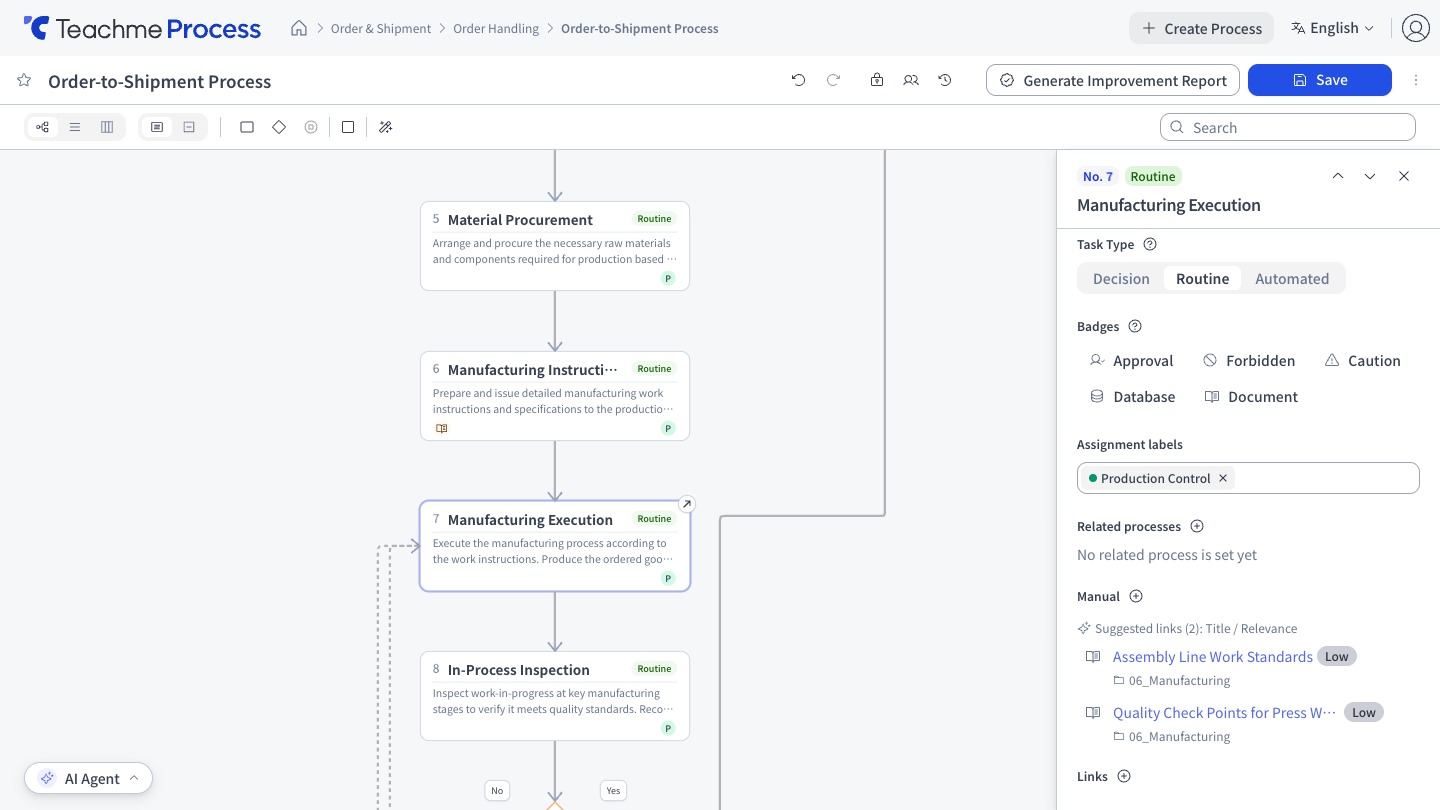Open the AI Agent panel
This screenshot has height=810, width=1440.
tap(89, 778)
